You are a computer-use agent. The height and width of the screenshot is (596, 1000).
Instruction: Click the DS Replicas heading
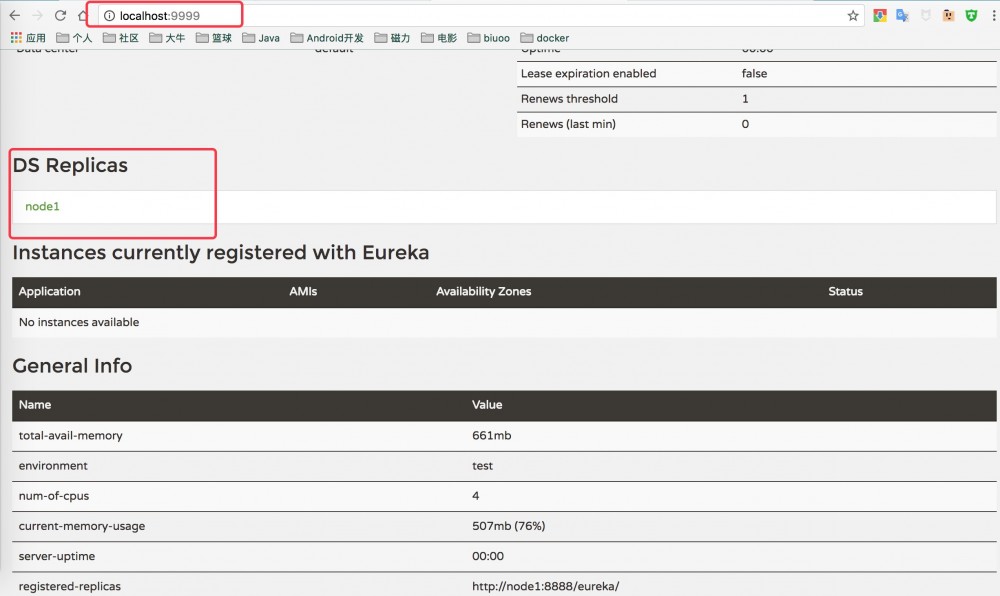(x=70, y=165)
